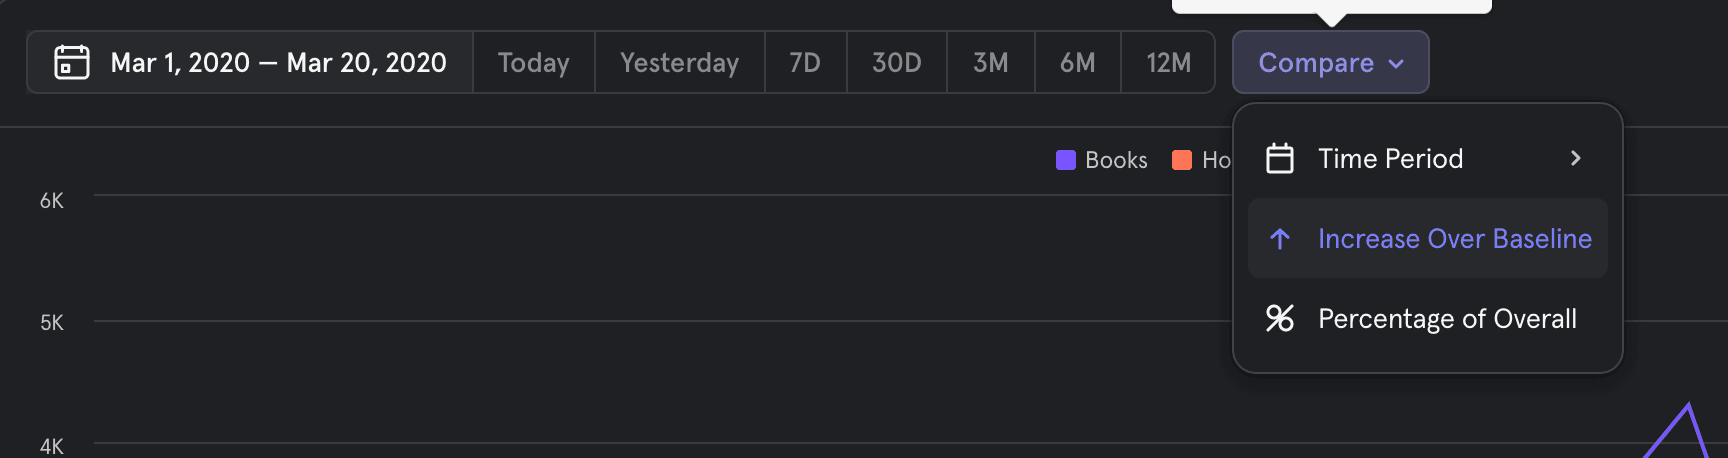Click the percent sign icon
The width and height of the screenshot is (1728, 458).
point(1280,318)
